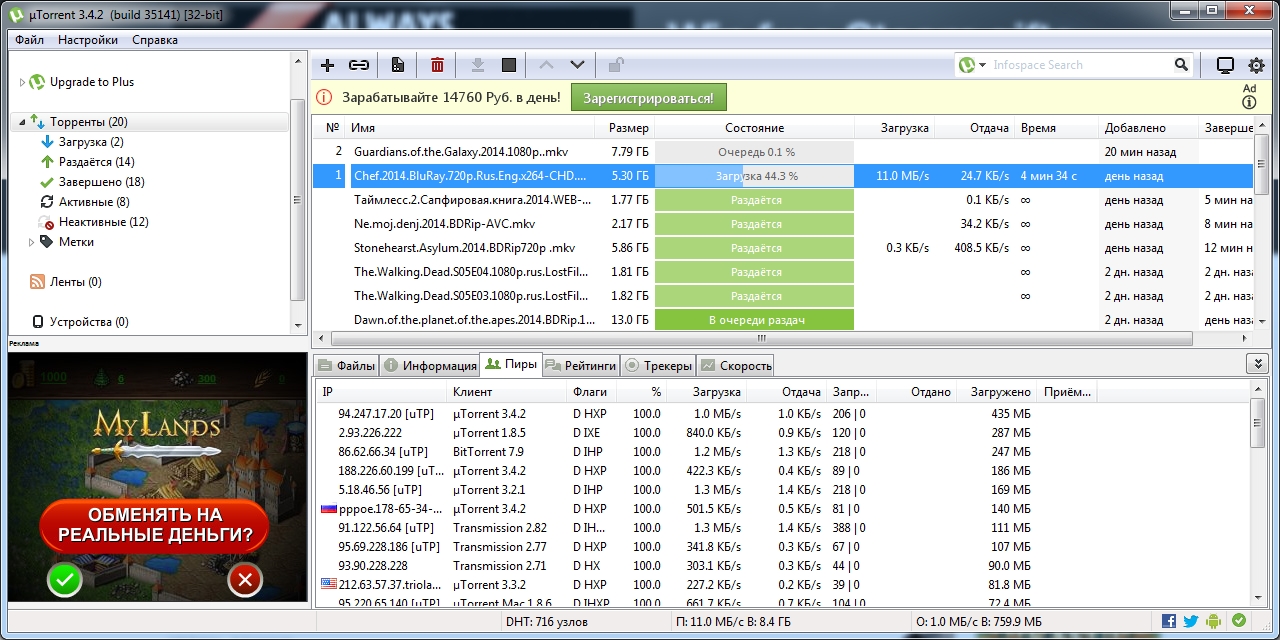Click Guardians queue progress bar at 0.1 %
The width and height of the screenshot is (1280, 640).
tap(755, 152)
